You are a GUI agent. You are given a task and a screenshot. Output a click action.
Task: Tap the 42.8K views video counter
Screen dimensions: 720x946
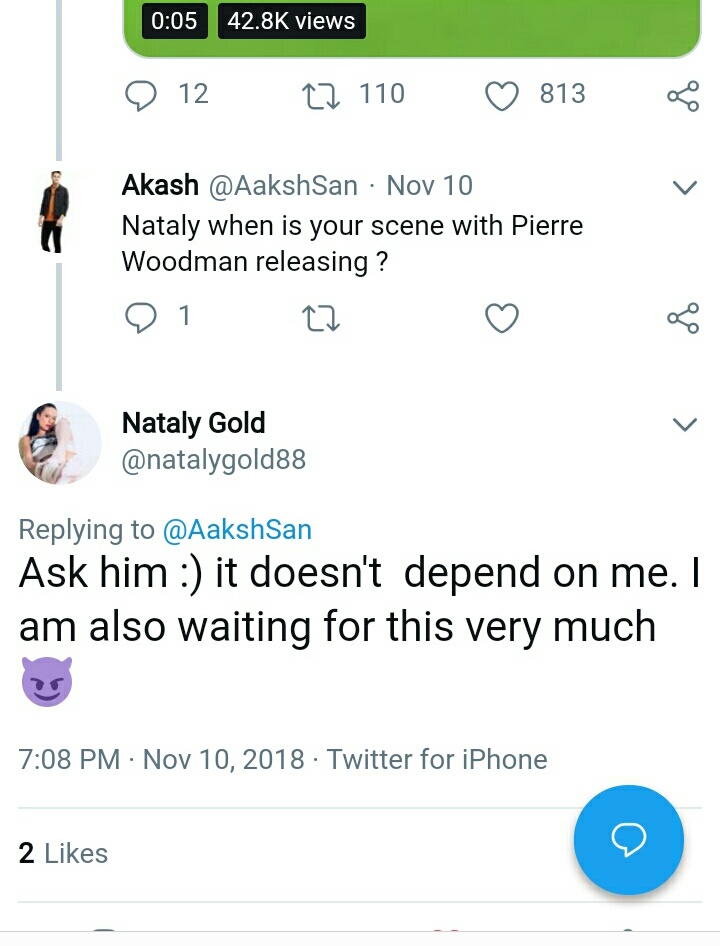tap(291, 21)
